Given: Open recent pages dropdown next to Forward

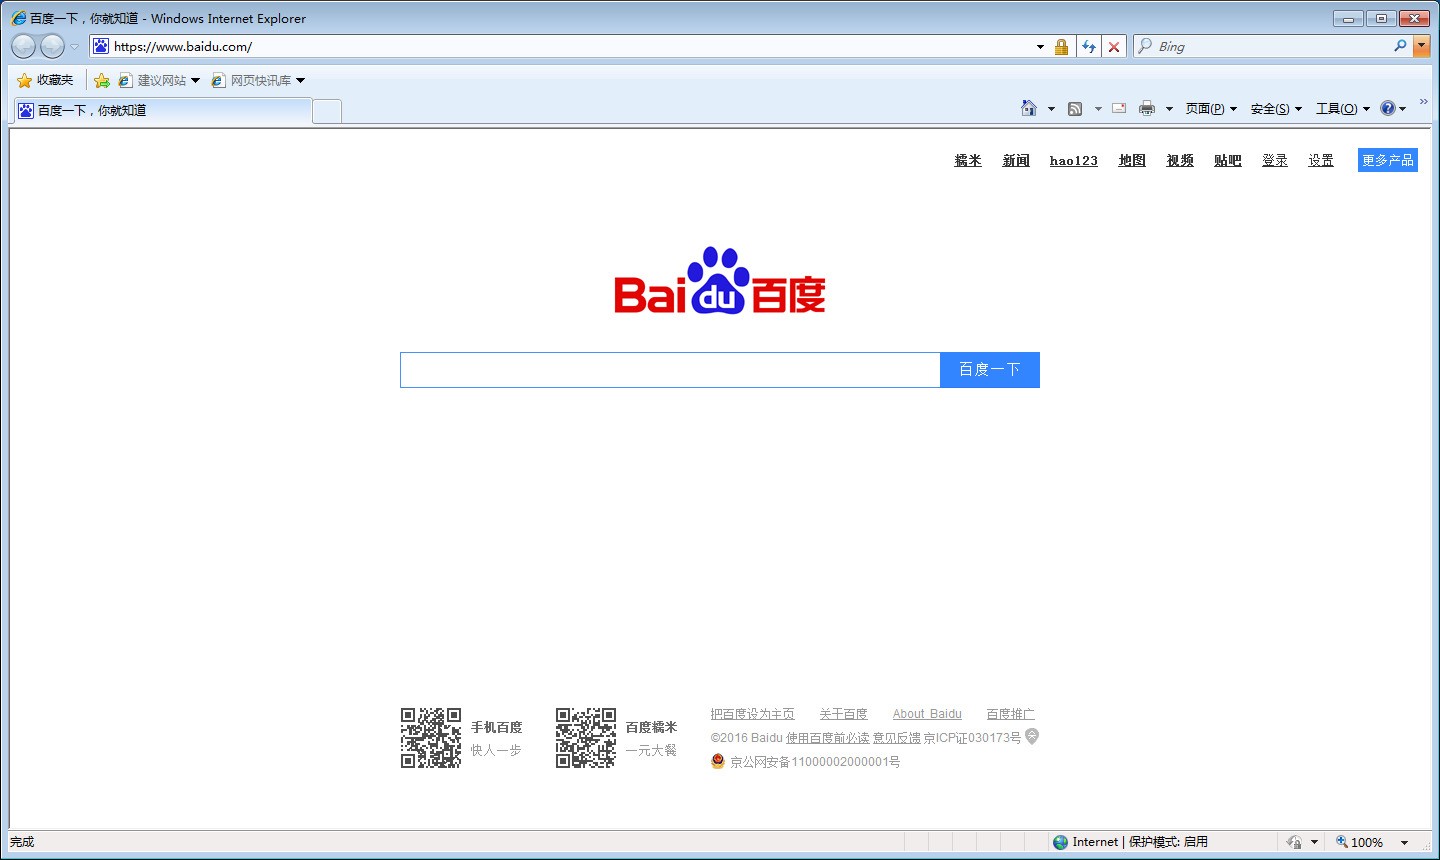Looking at the screenshot, I should pos(74,47).
